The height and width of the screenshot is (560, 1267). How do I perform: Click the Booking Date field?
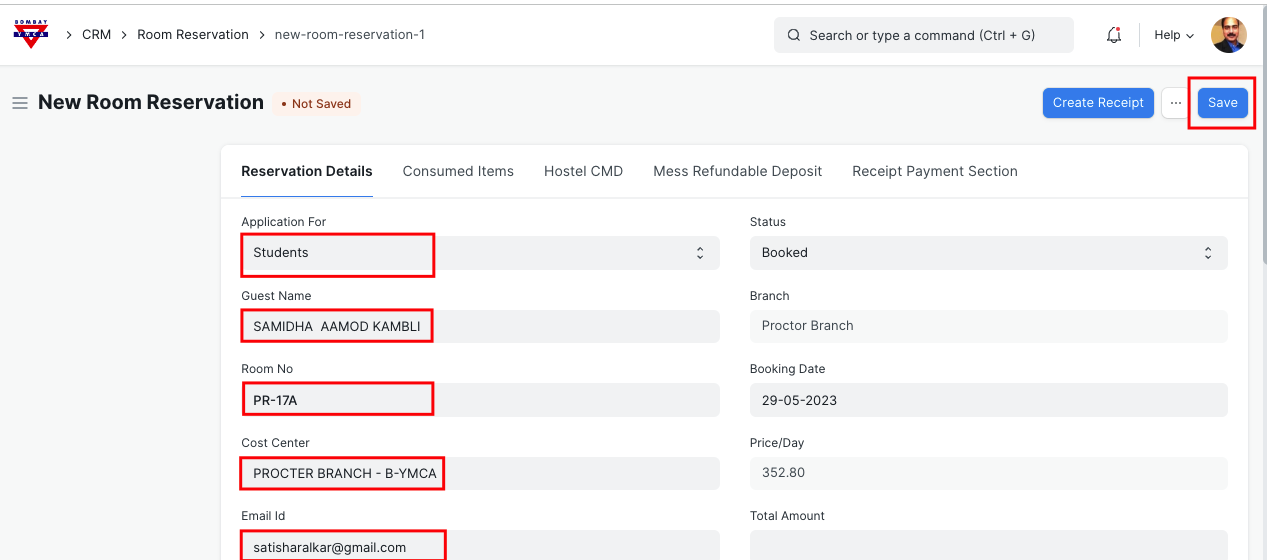(988, 400)
